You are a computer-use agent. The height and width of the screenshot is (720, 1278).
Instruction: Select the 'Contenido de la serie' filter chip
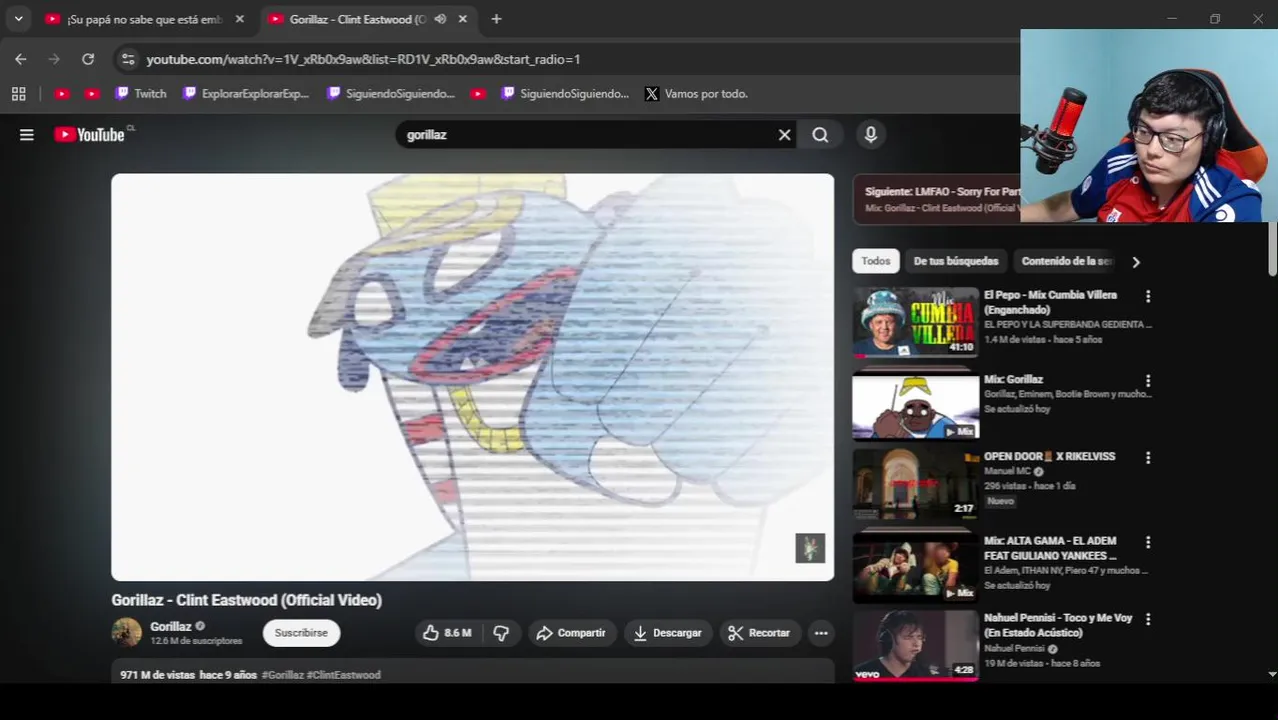tap(1066, 261)
